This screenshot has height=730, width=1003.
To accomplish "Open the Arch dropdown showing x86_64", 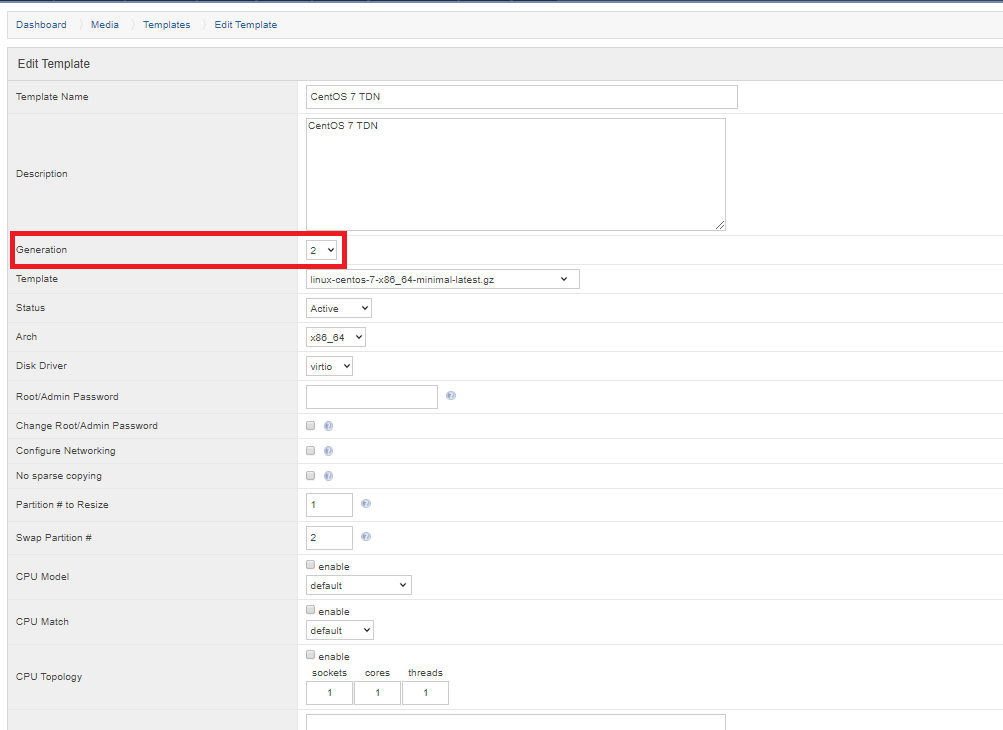I will [336, 337].
